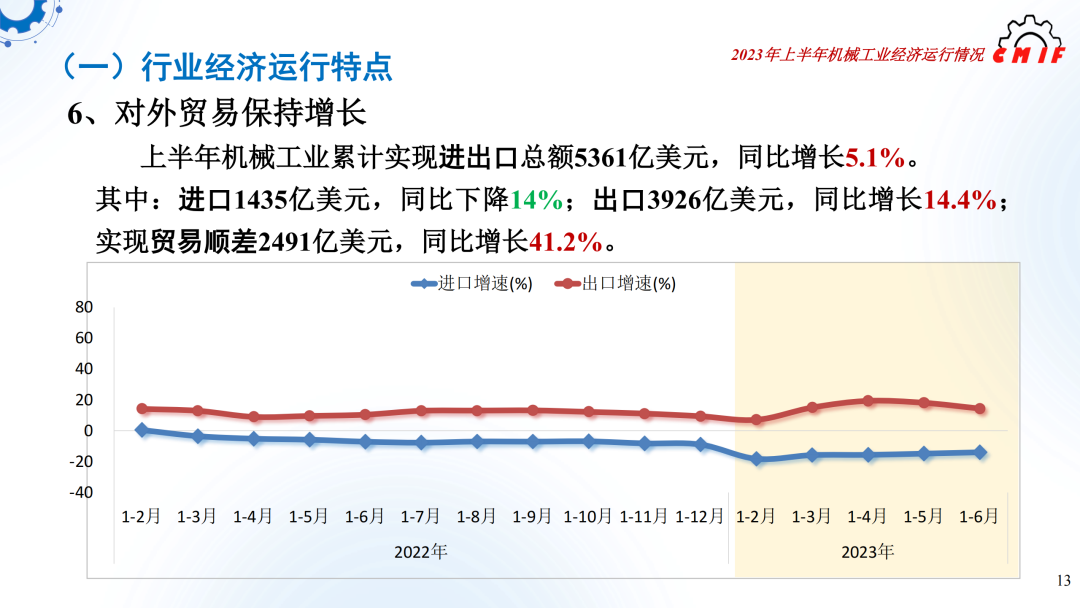Click the lowest blue data point at 2023年1-2月
The image size is (1080, 608).
758,458
